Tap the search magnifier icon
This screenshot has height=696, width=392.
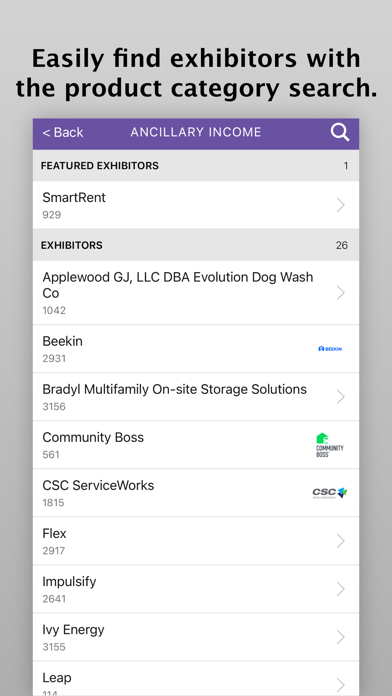340,132
